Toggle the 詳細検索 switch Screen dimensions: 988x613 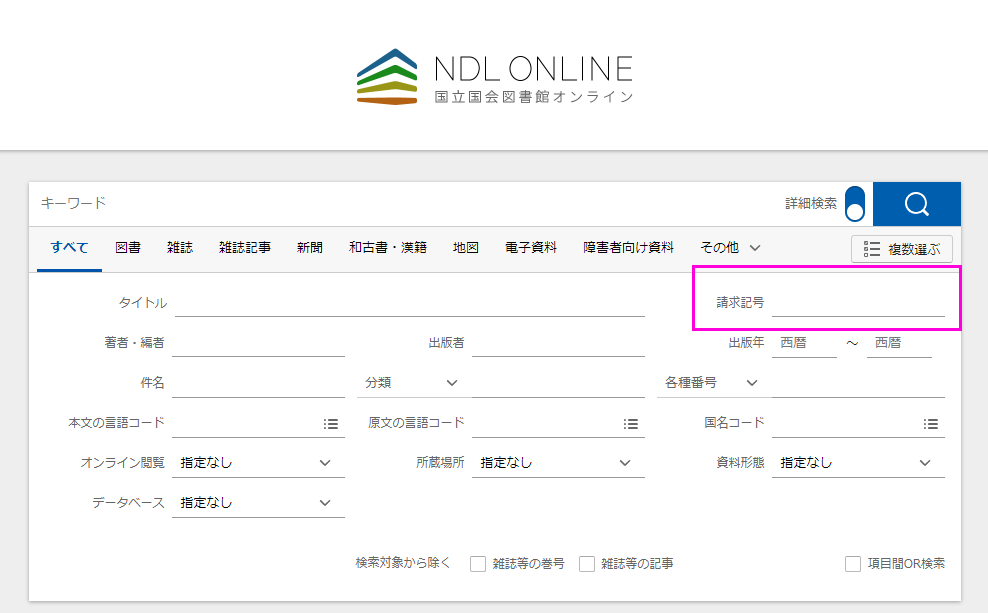tap(854, 203)
